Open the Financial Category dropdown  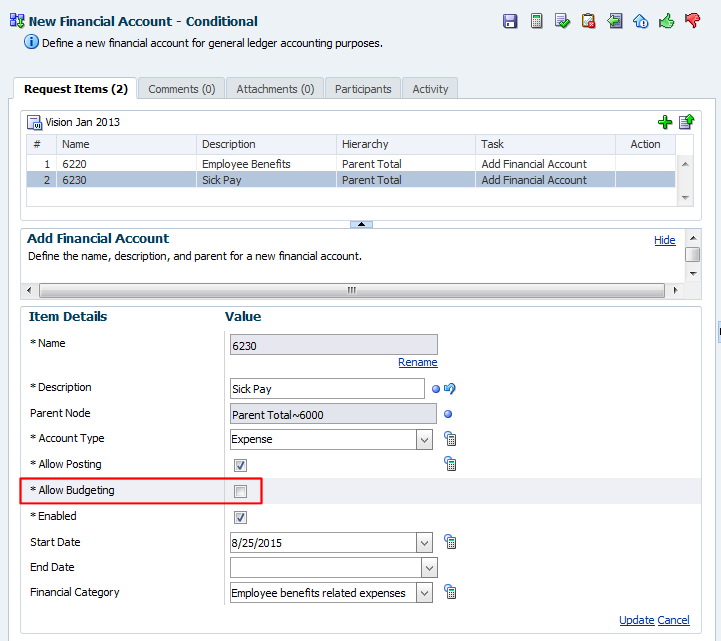coord(424,593)
